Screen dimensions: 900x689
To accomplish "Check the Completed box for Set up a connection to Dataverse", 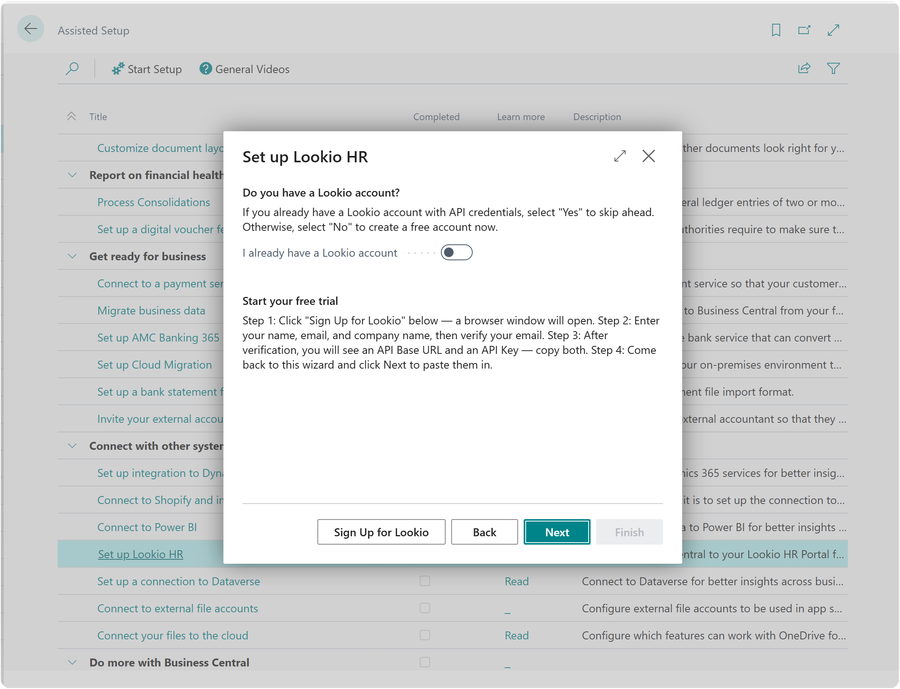I will coord(424,581).
